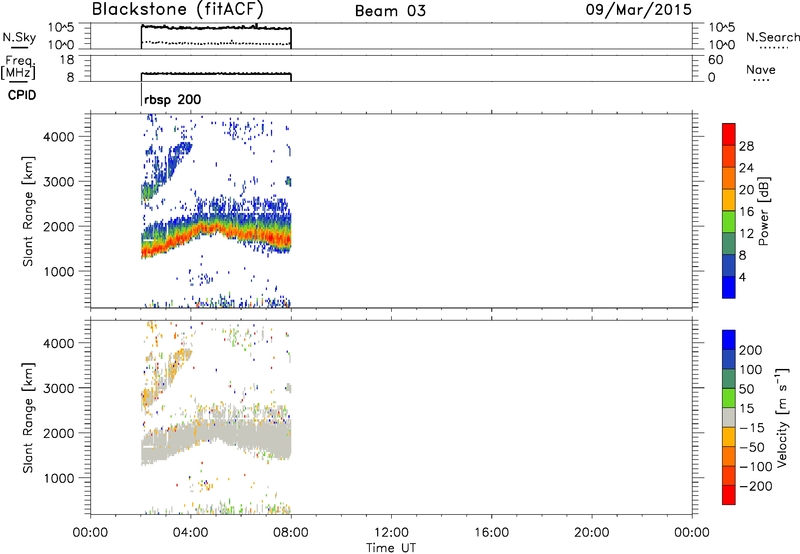Click "Slant Range [km]" label of velocity panel
The height and width of the screenshot is (554, 800).
tap(28, 418)
